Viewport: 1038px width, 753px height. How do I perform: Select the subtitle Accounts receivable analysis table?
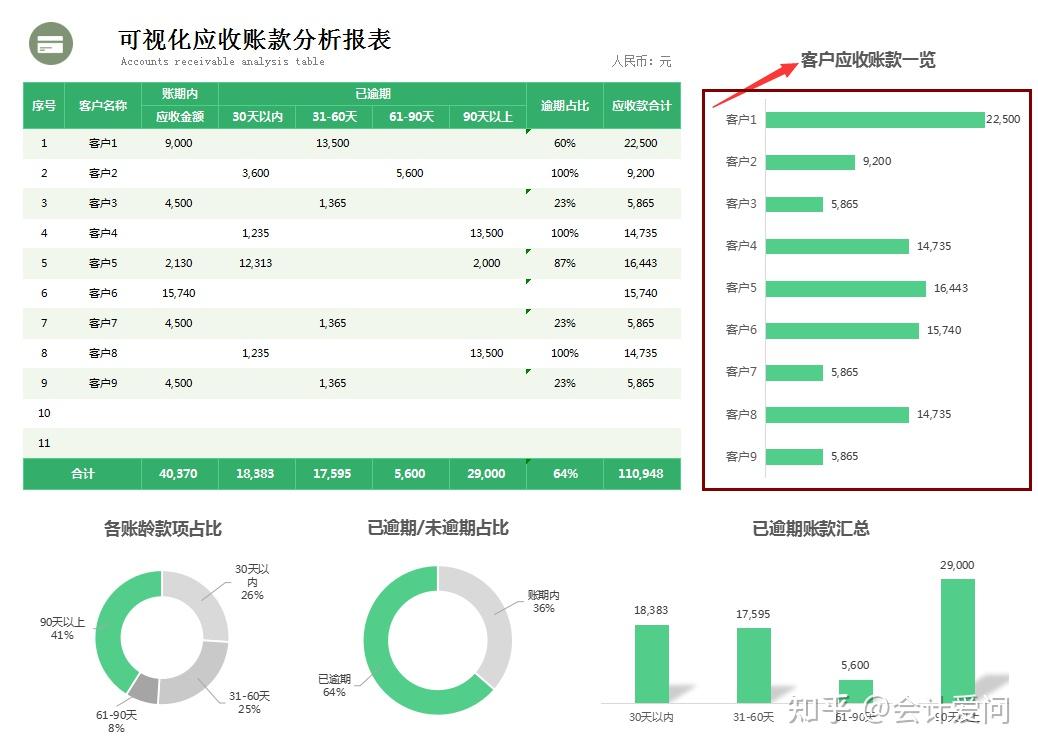[222, 62]
